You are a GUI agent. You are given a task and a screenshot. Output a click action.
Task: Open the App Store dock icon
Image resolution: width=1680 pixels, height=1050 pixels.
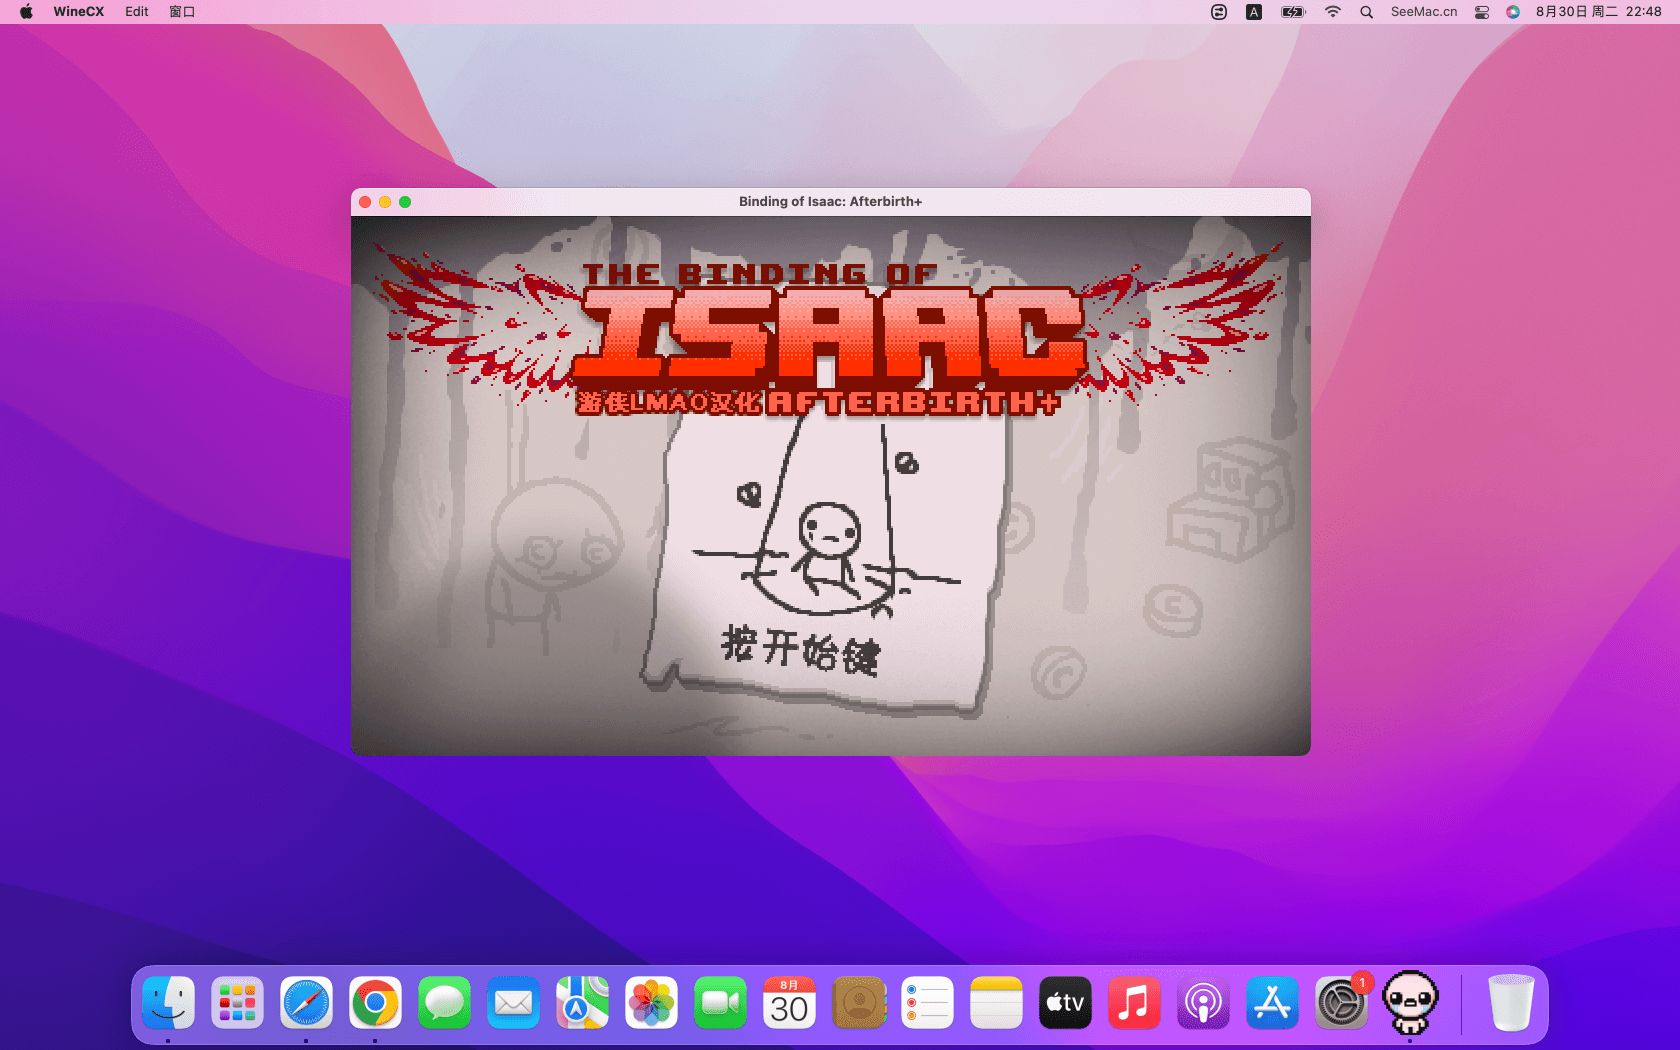(x=1272, y=1003)
